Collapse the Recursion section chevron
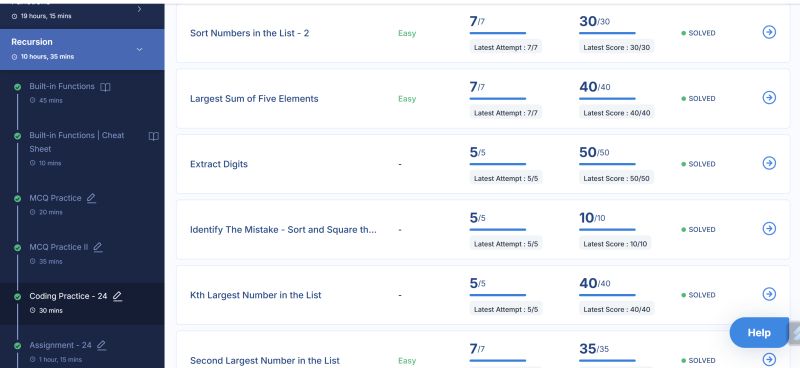Screen dimensions: 800x368 (139, 50)
